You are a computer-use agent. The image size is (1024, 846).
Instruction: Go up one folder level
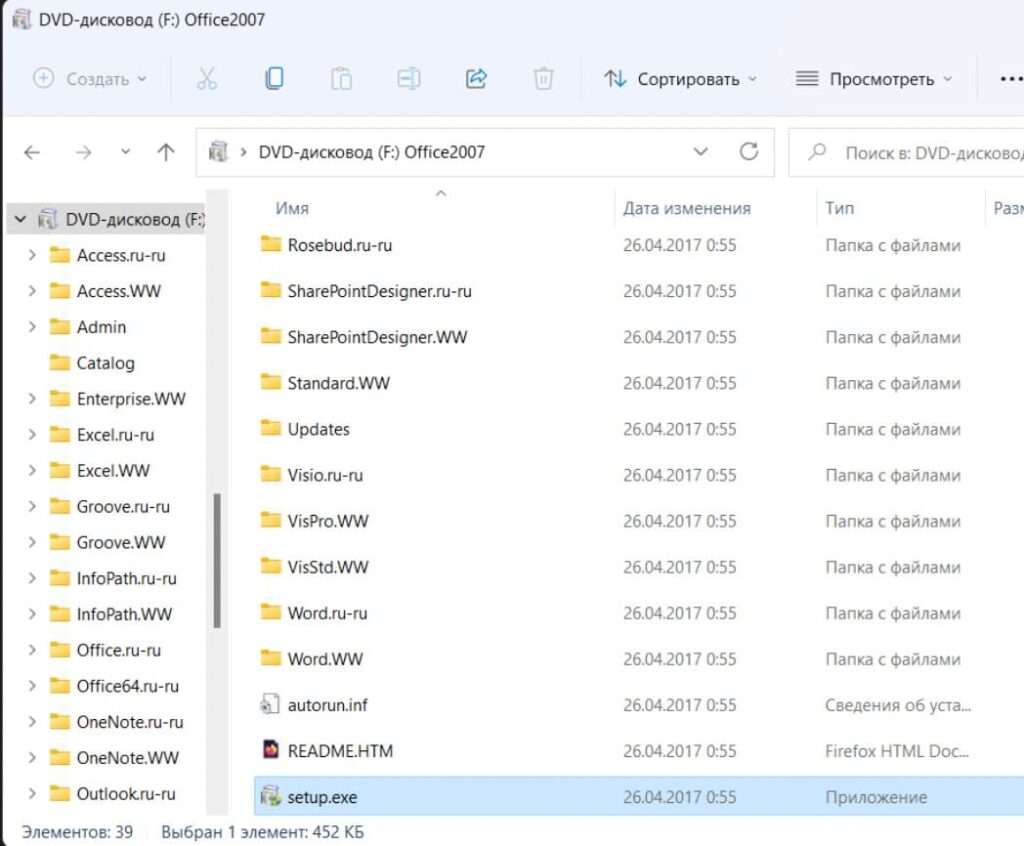coord(166,153)
